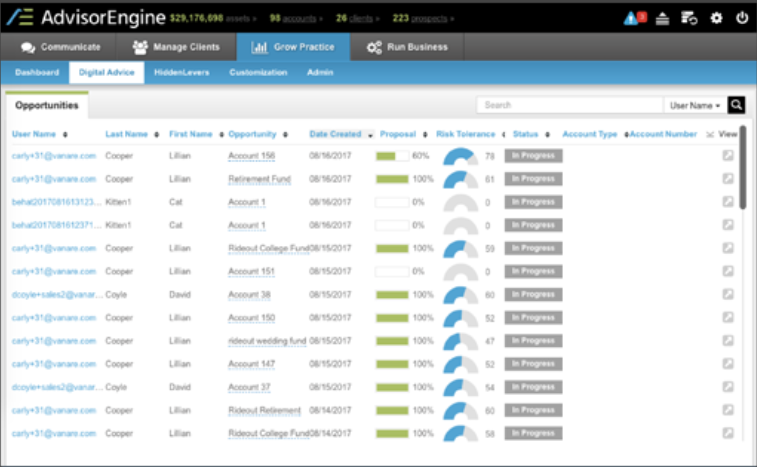This screenshot has height=467, width=757.
Task: Switch to the Digital Advice tab
Action: (107, 72)
